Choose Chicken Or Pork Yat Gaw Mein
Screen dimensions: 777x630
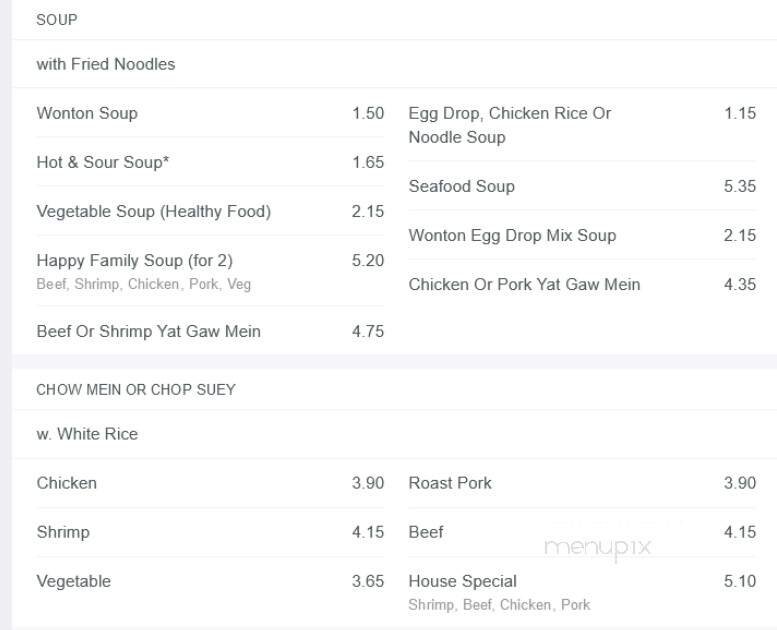[x=524, y=284]
